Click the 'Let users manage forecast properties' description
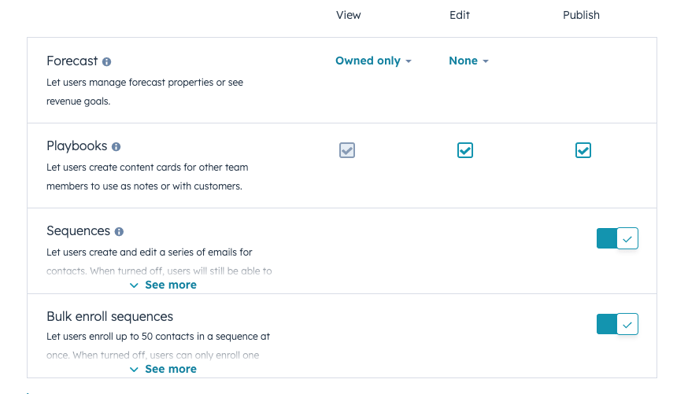 [145, 92]
